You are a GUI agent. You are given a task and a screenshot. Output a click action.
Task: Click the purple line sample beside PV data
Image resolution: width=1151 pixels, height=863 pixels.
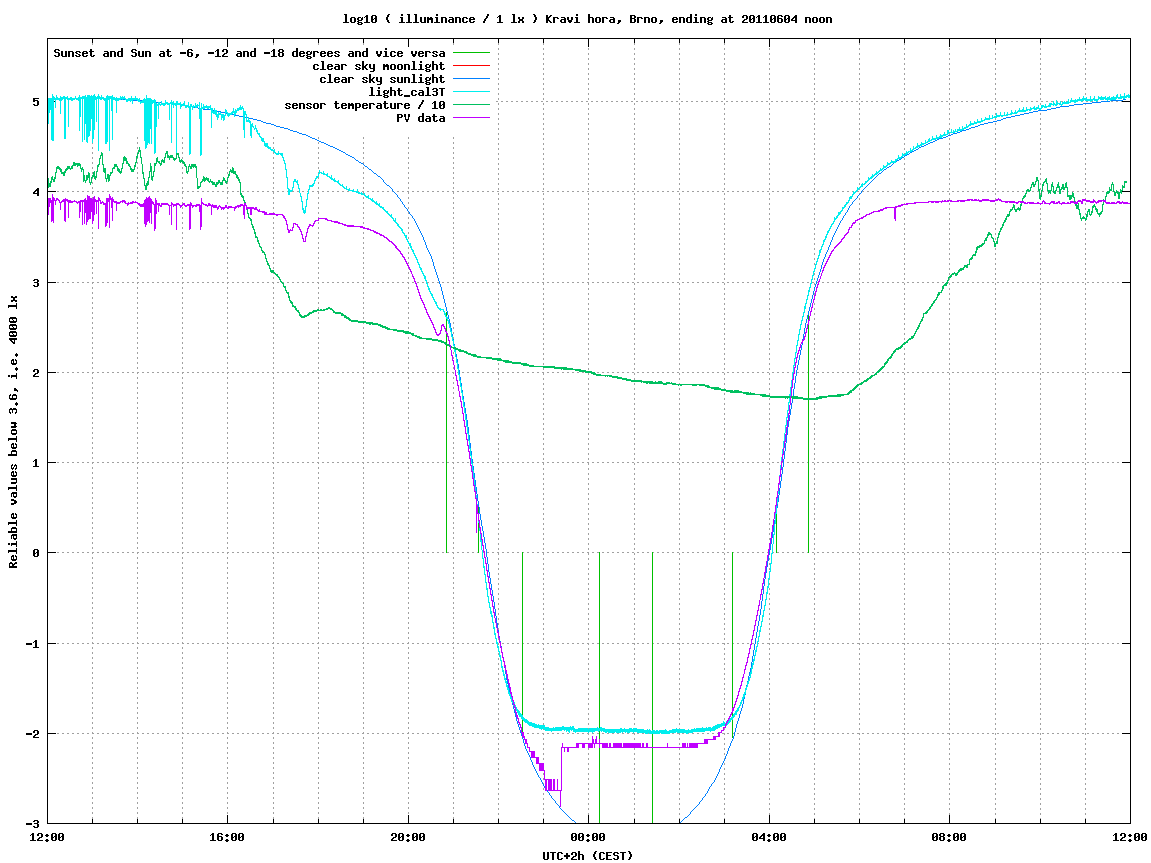coord(471,118)
